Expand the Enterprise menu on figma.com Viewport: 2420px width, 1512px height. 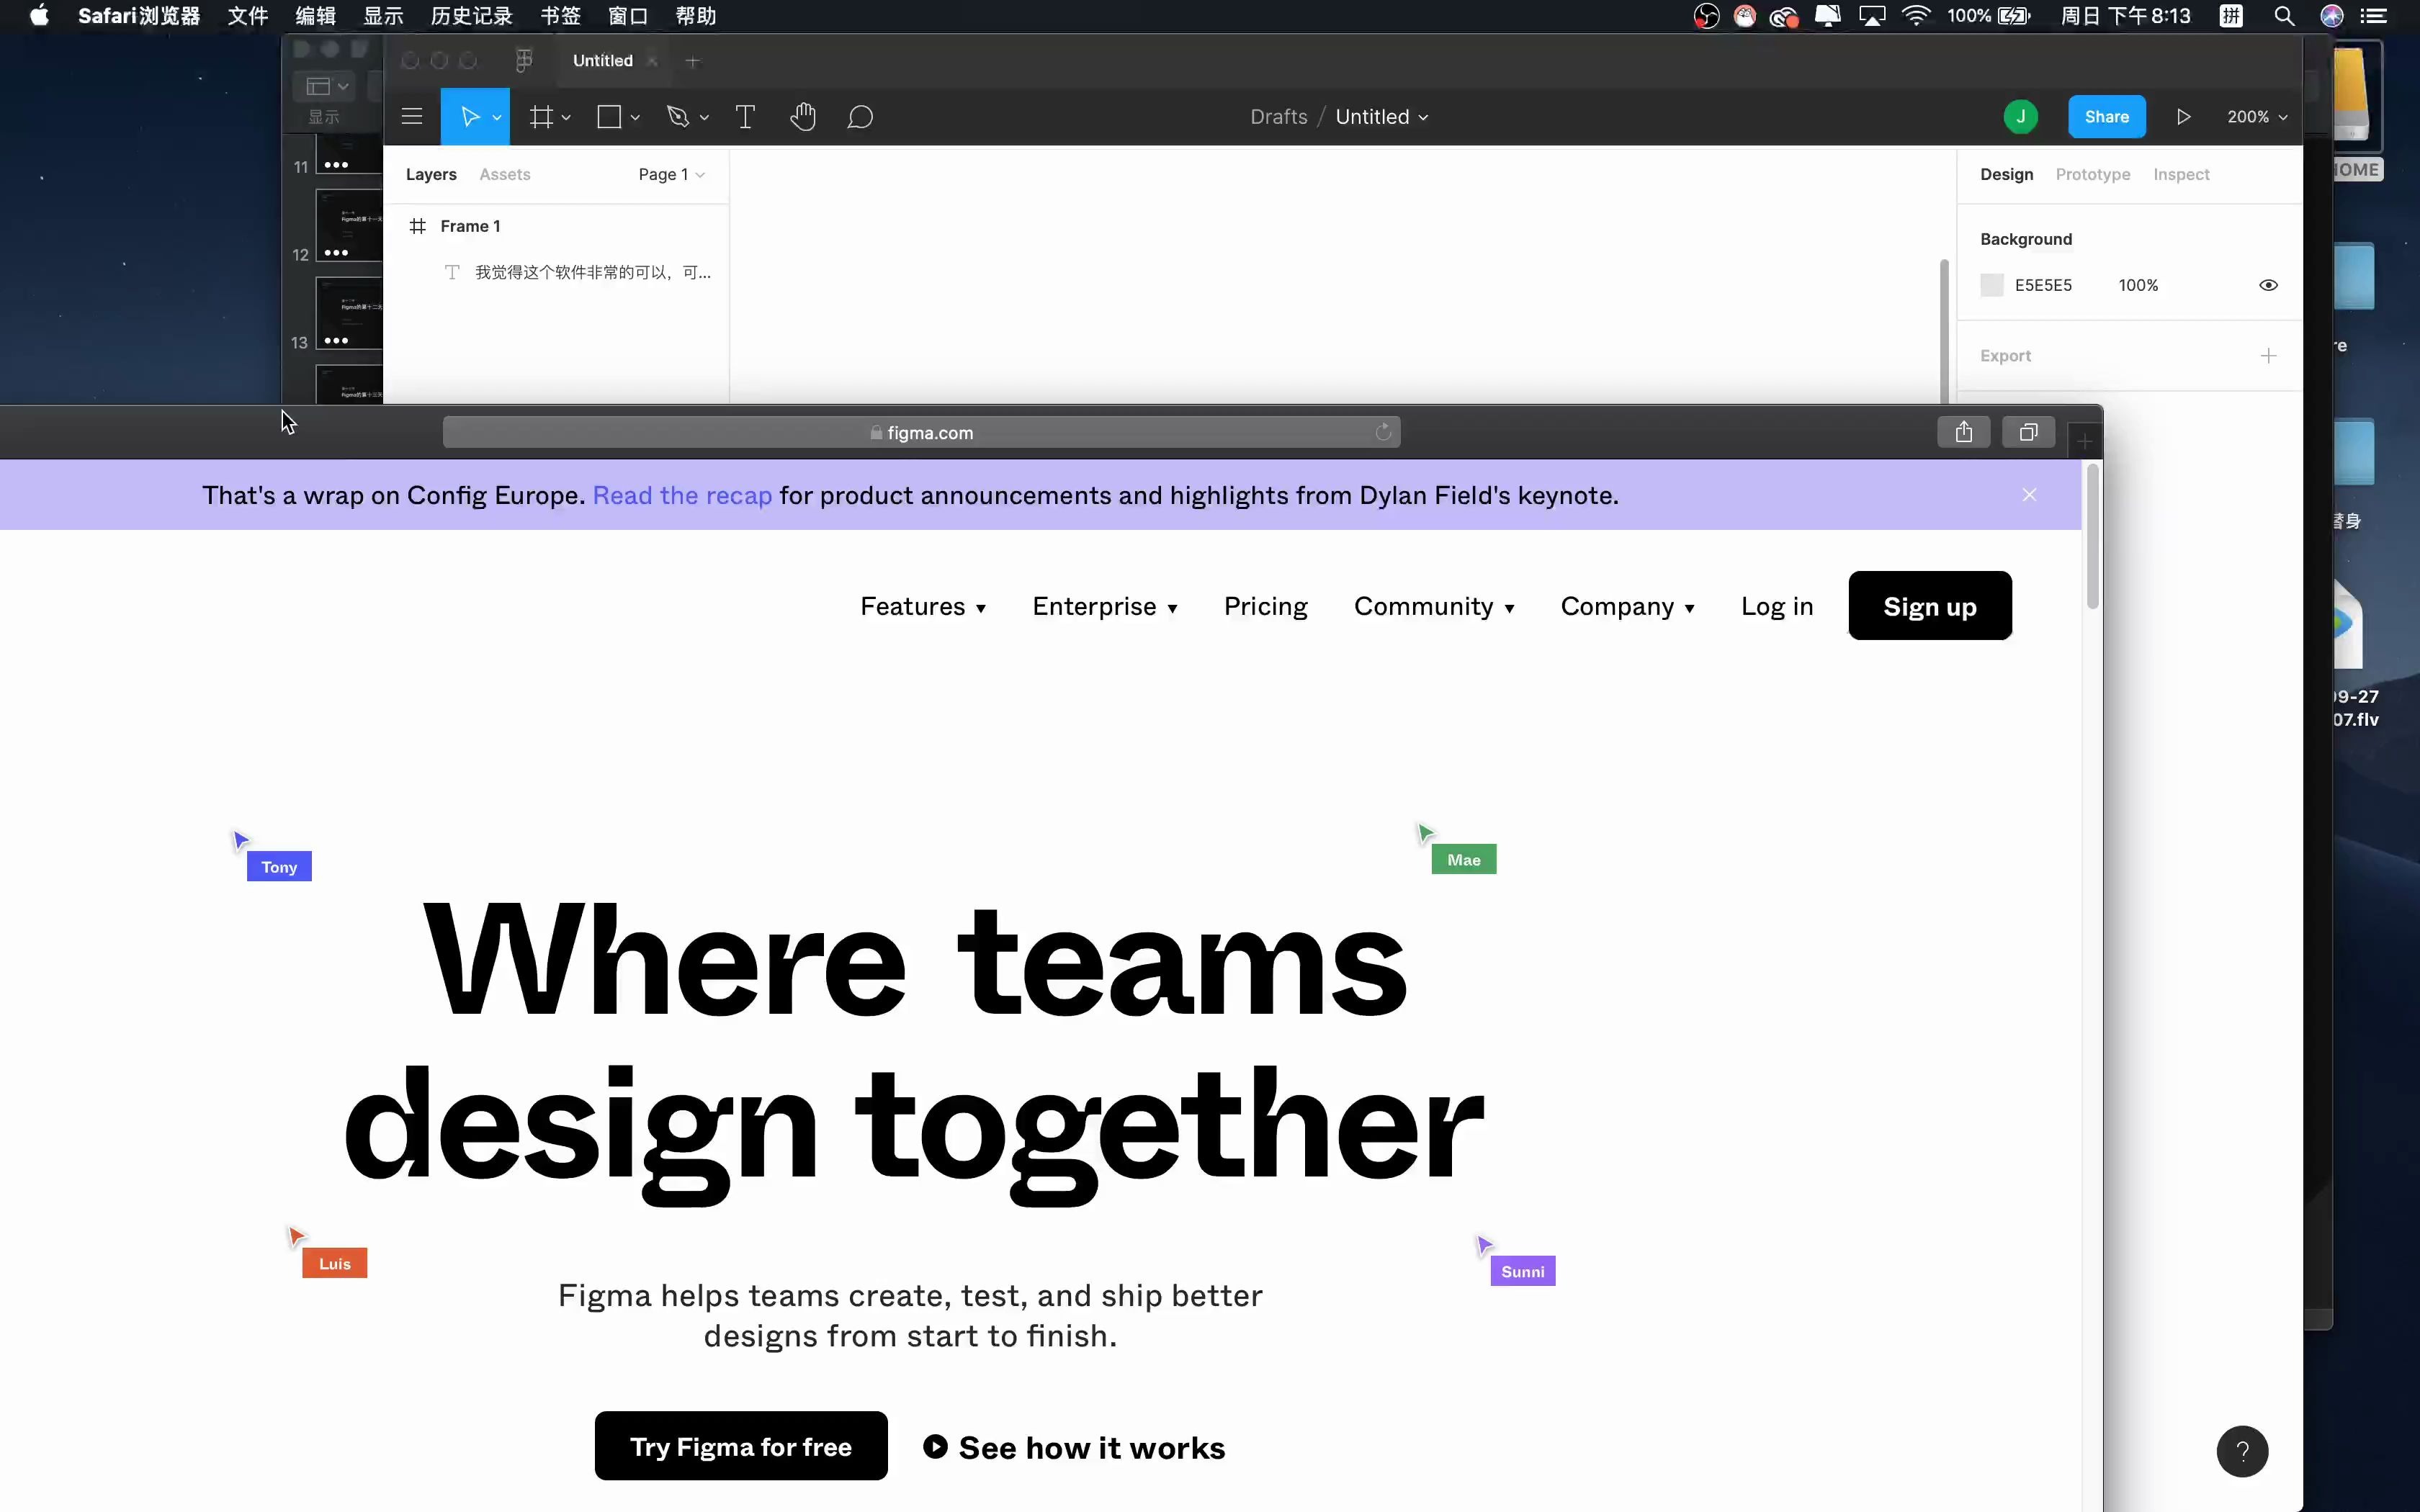pos(1105,606)
